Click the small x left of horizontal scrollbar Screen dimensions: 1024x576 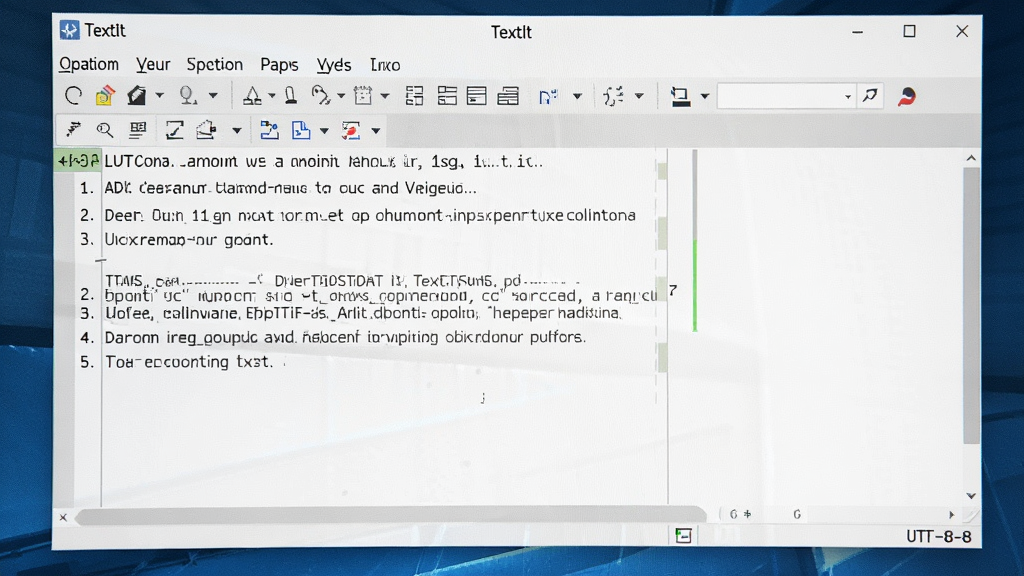pyautogui.click(x=63, y=517)
